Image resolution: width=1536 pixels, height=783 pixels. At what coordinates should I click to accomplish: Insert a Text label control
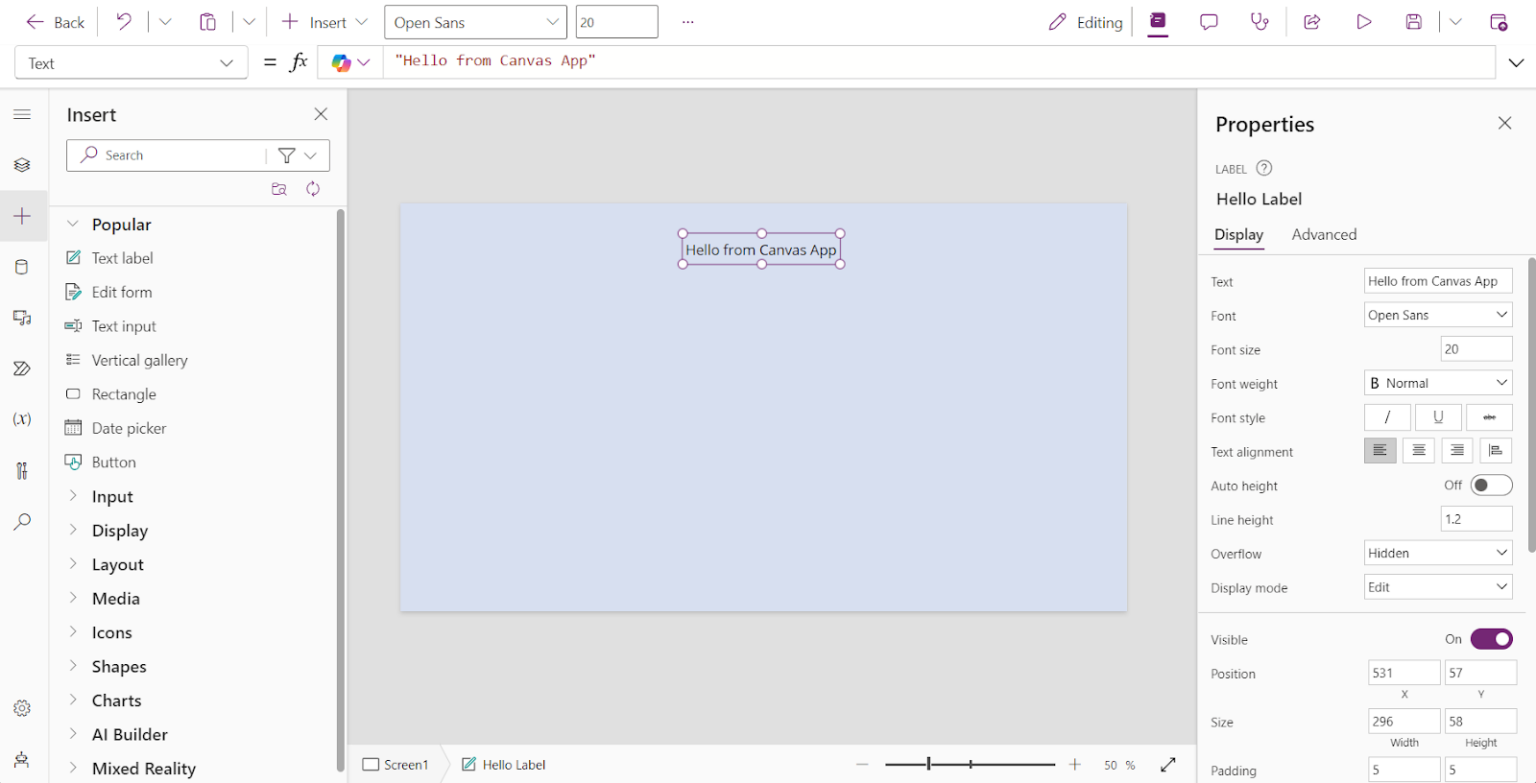[122, 258]
